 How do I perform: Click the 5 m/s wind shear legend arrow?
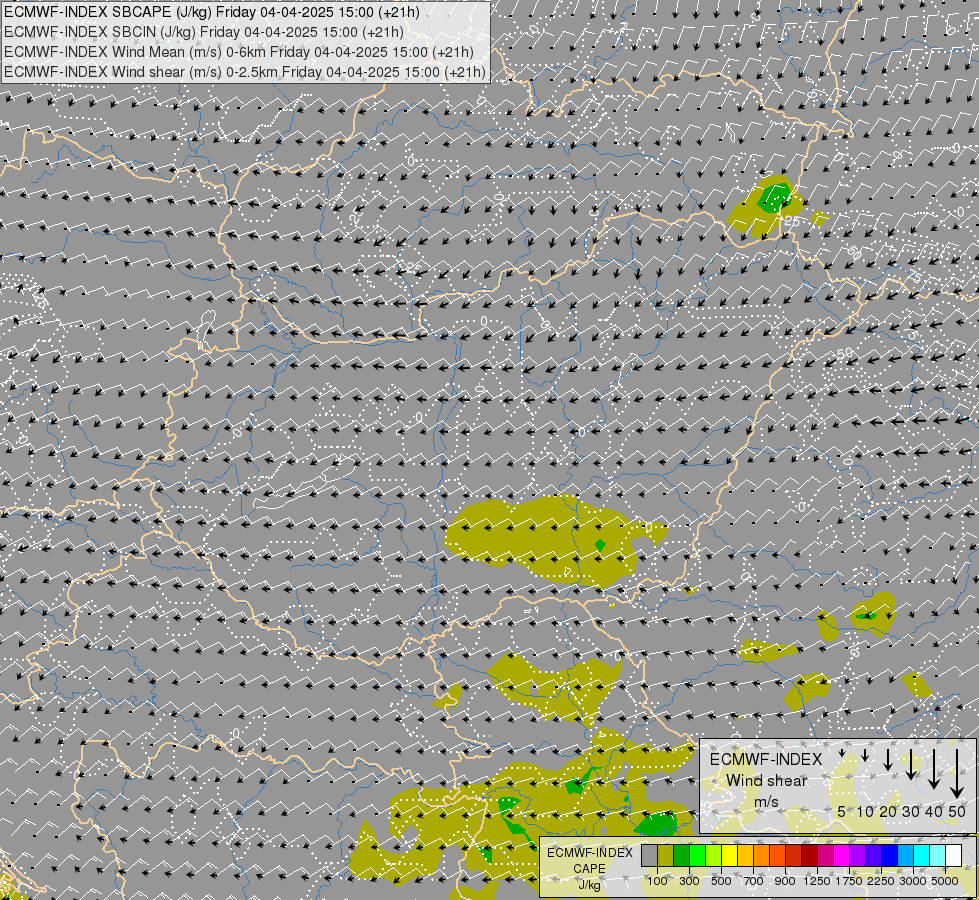click(x=842, y=753)
